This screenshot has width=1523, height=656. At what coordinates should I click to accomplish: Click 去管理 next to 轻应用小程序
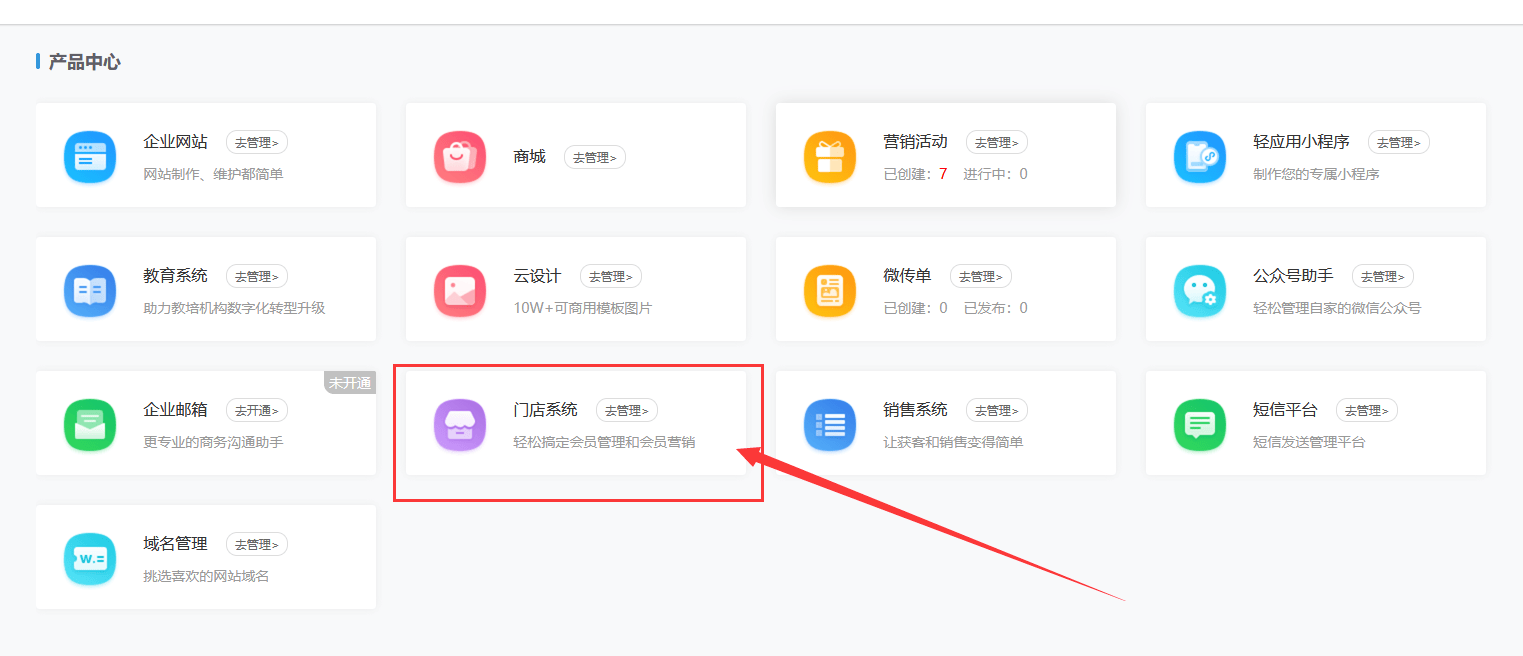[x=1399, y=142]
